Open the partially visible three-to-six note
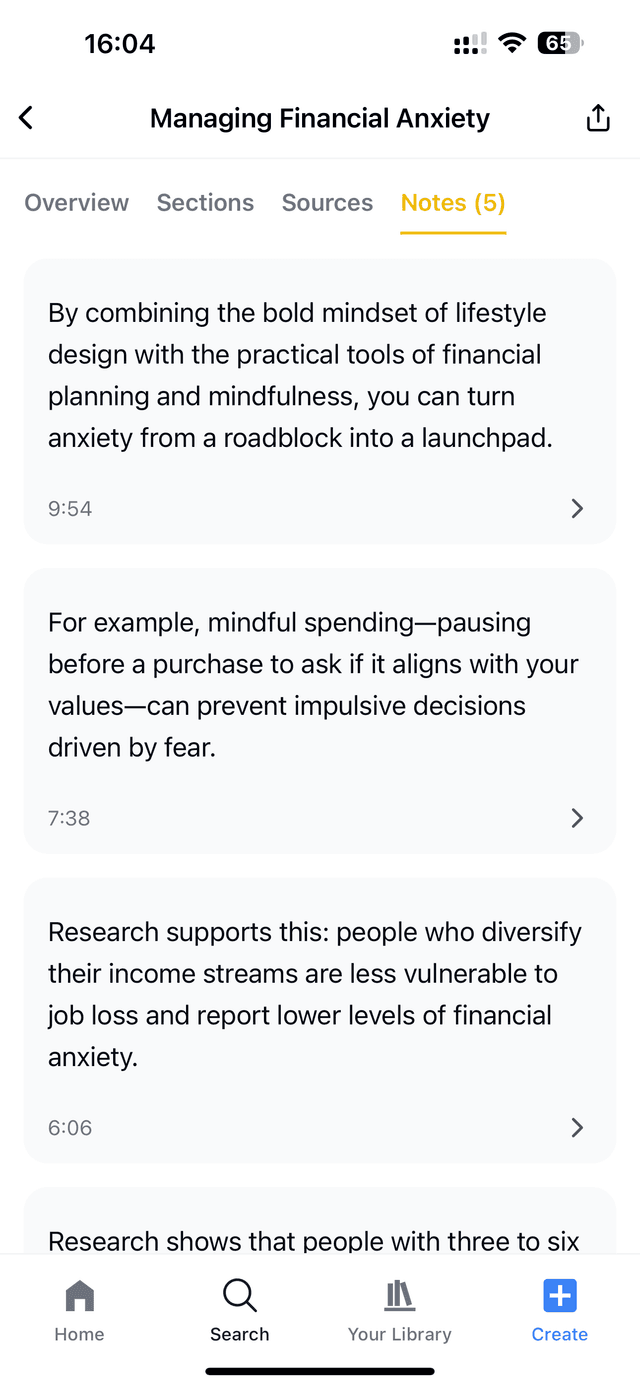 314,1240
